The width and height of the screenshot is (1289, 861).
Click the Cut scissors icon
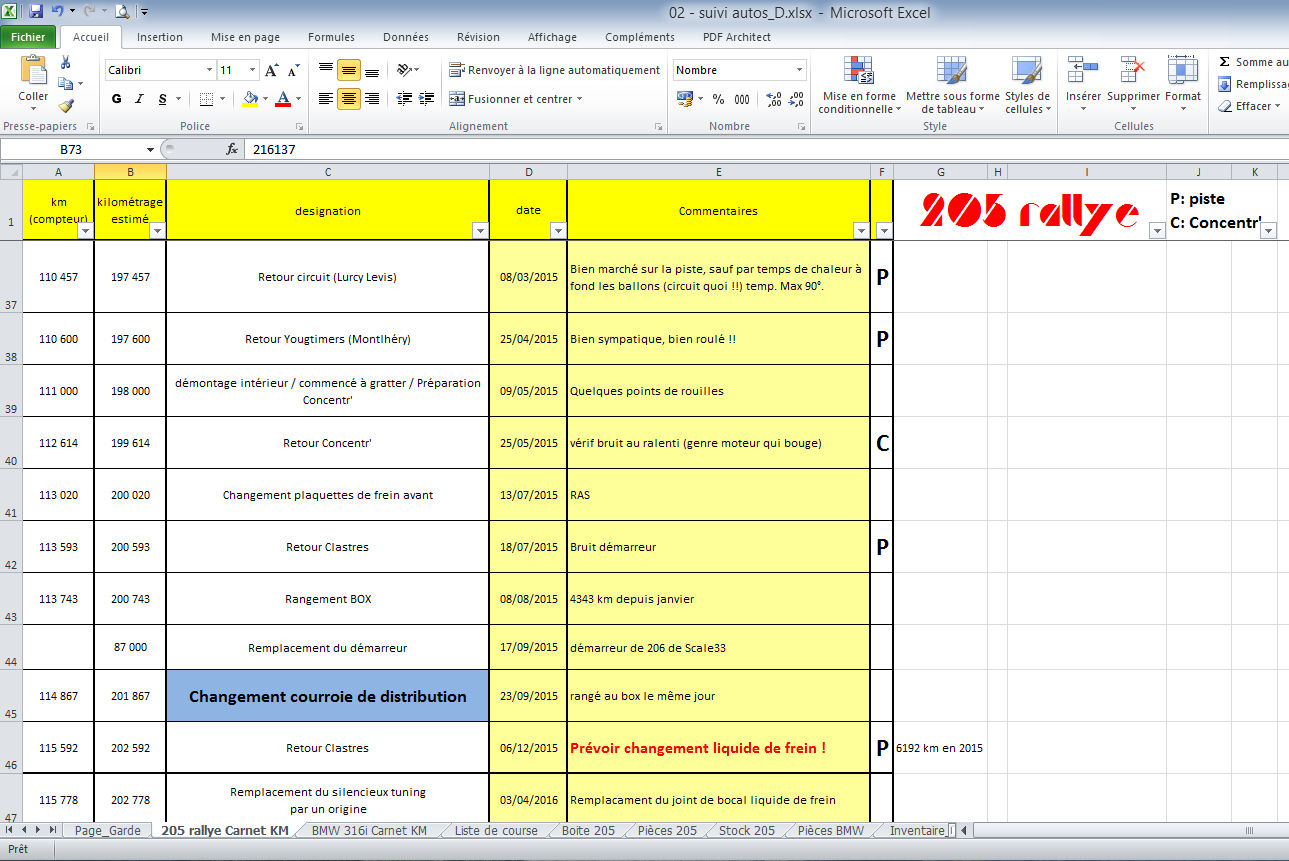point(66,62)
